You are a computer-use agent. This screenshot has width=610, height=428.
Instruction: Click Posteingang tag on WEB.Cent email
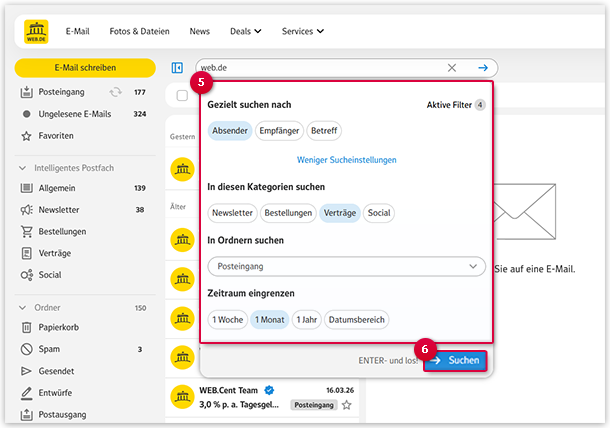point(314,405)
